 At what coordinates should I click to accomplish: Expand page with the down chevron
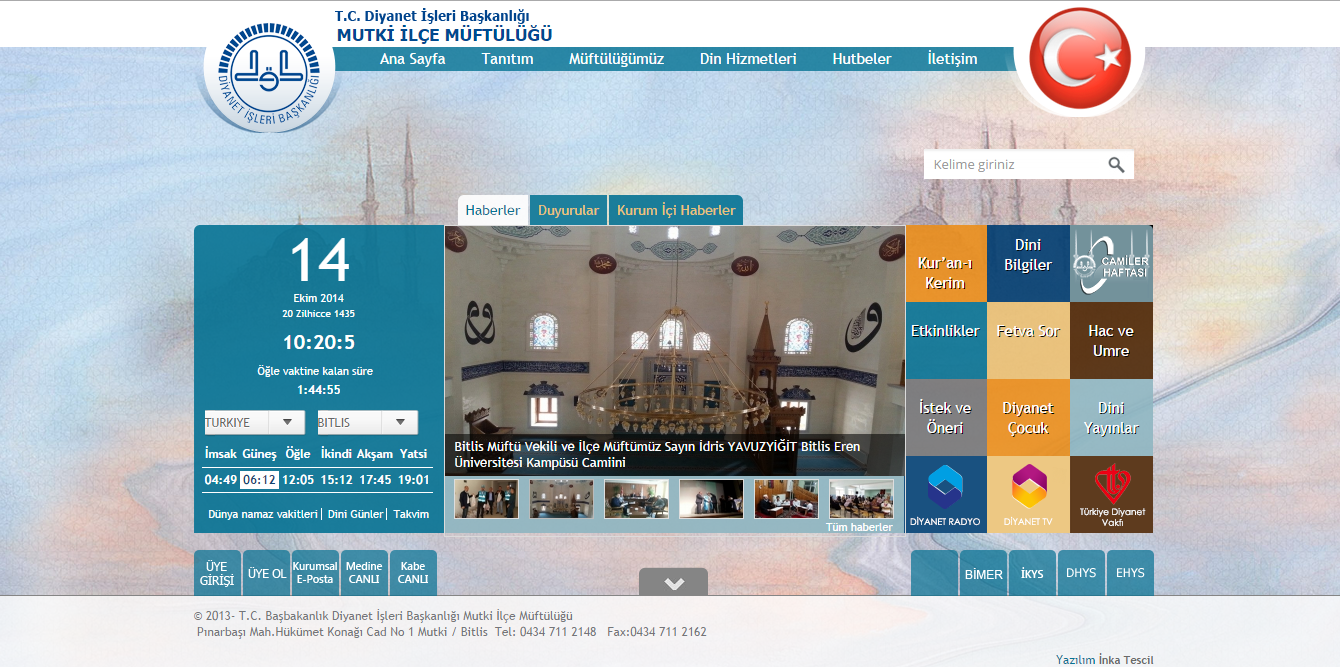coord(673,583)
